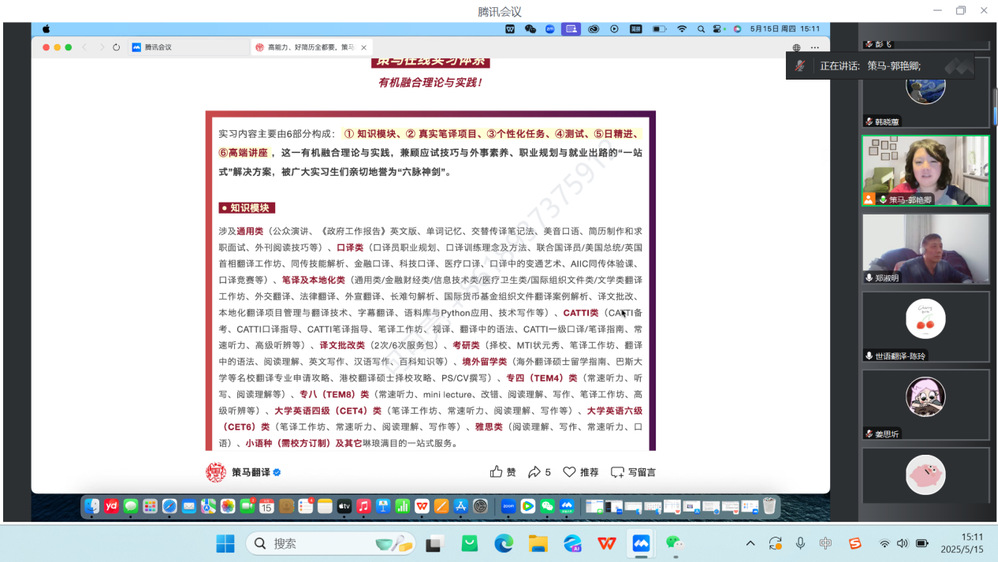Maximize/restore the 腾讯会议 window
998x562 pixels.
961,10
